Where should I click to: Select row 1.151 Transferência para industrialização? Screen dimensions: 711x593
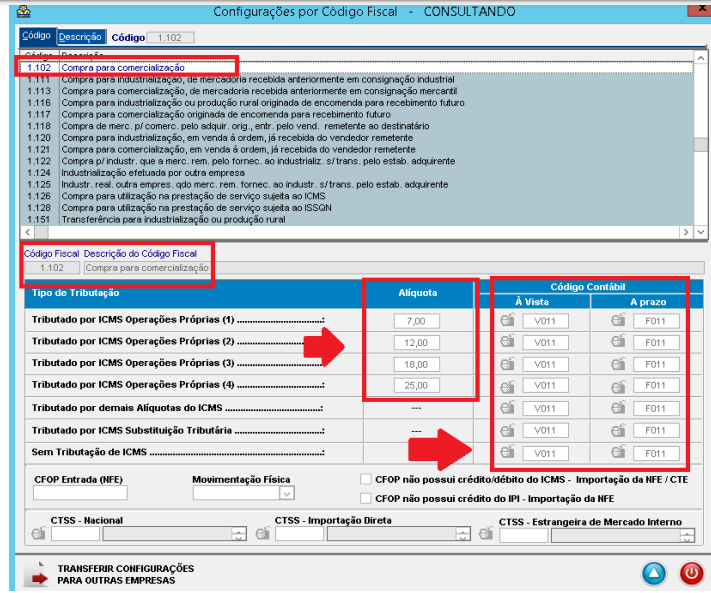356,219
